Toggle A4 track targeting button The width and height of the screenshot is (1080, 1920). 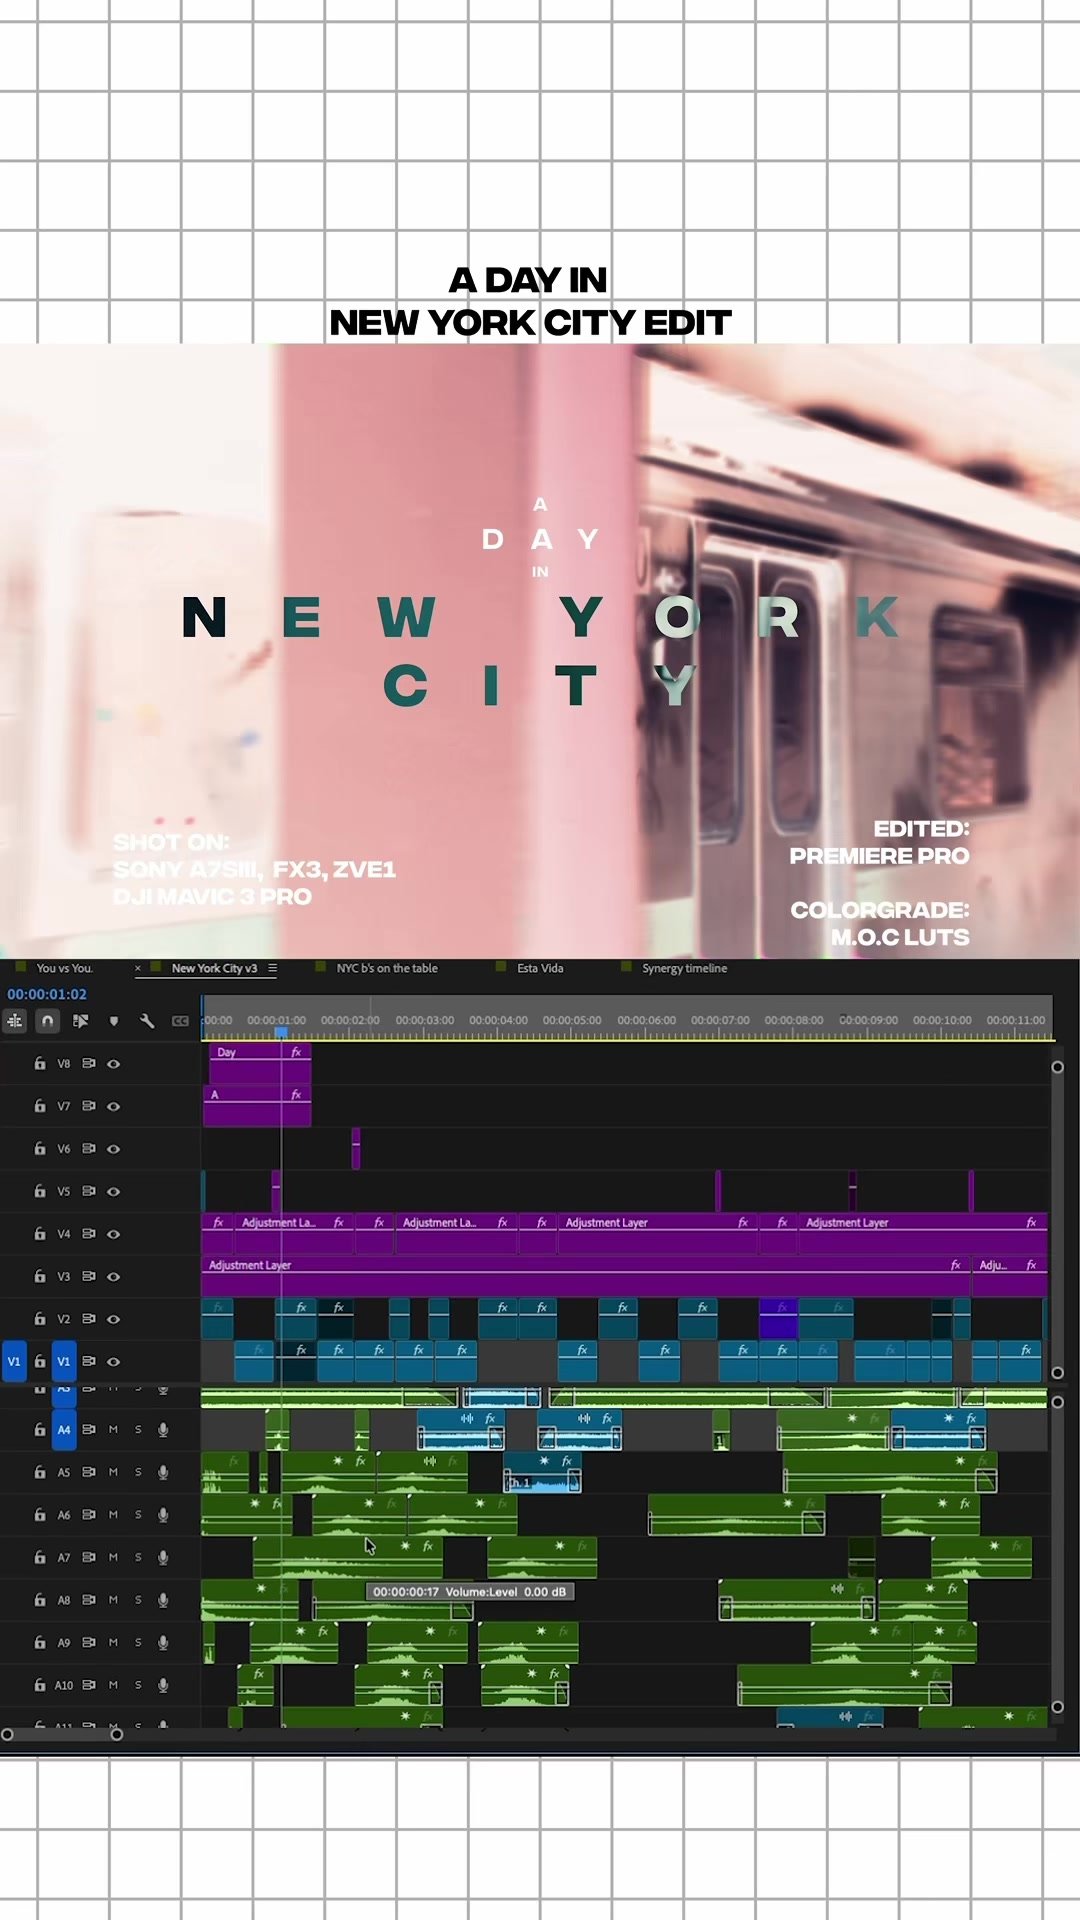(x=64, y=1430)
